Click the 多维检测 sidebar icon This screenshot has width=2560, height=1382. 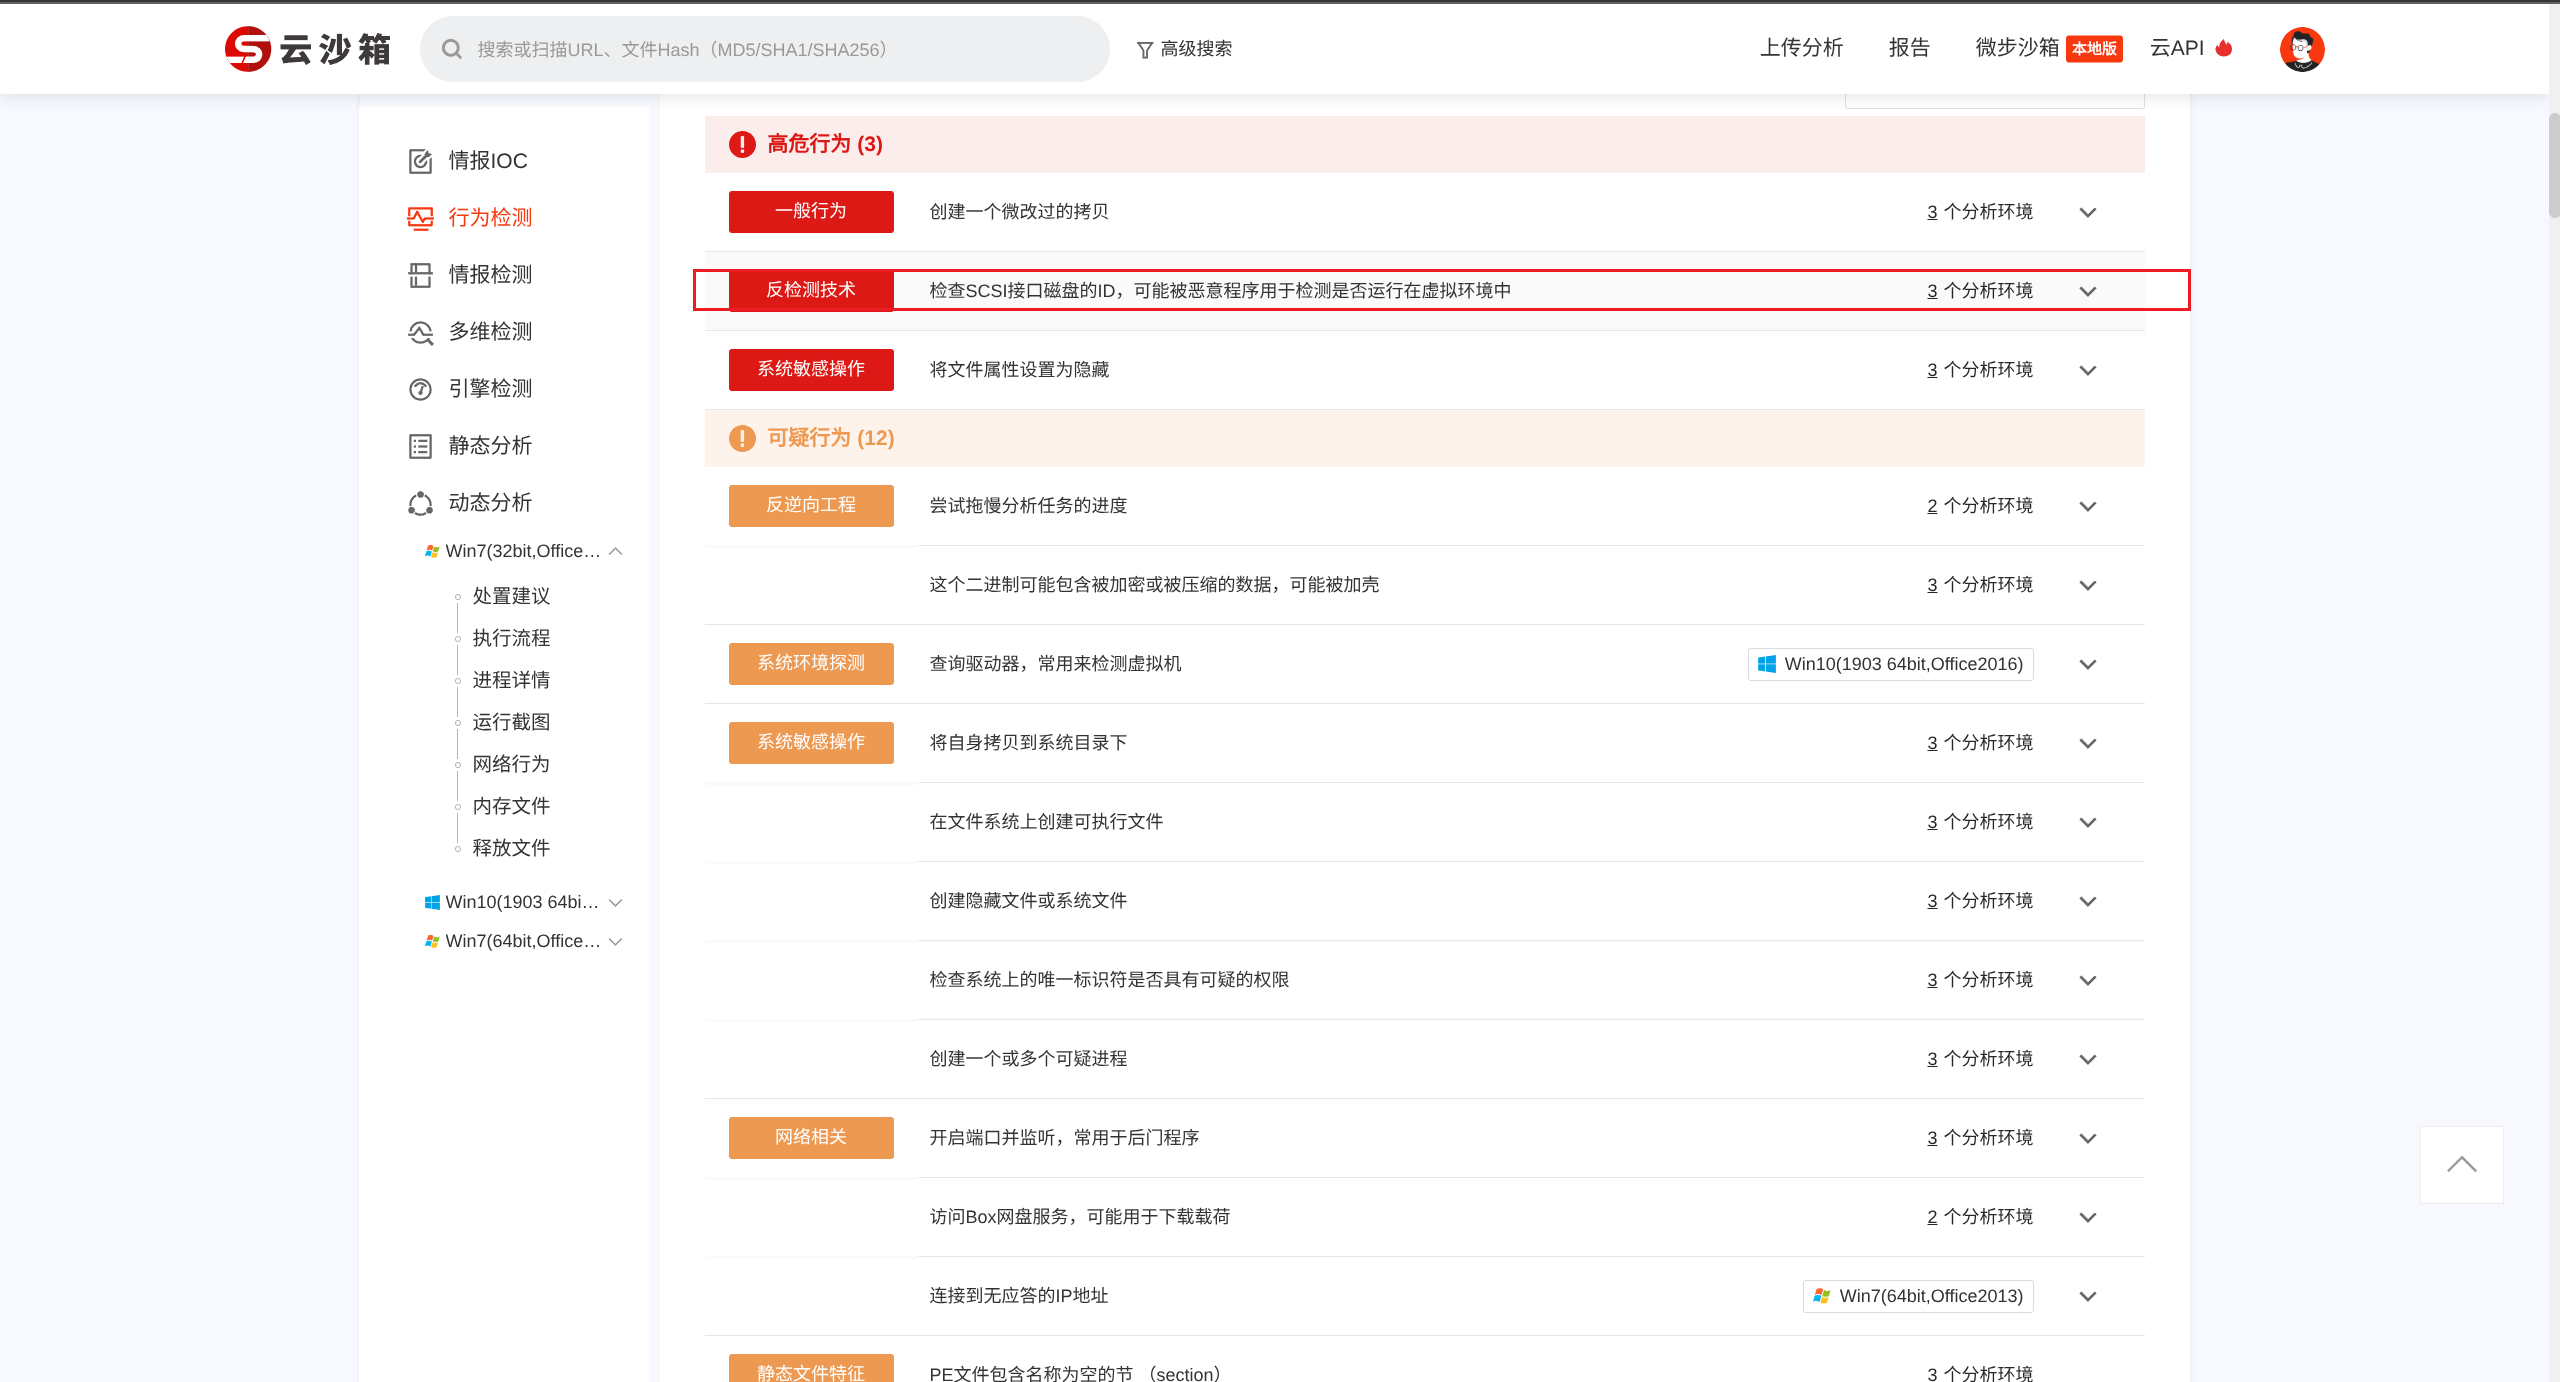[420, 332]
